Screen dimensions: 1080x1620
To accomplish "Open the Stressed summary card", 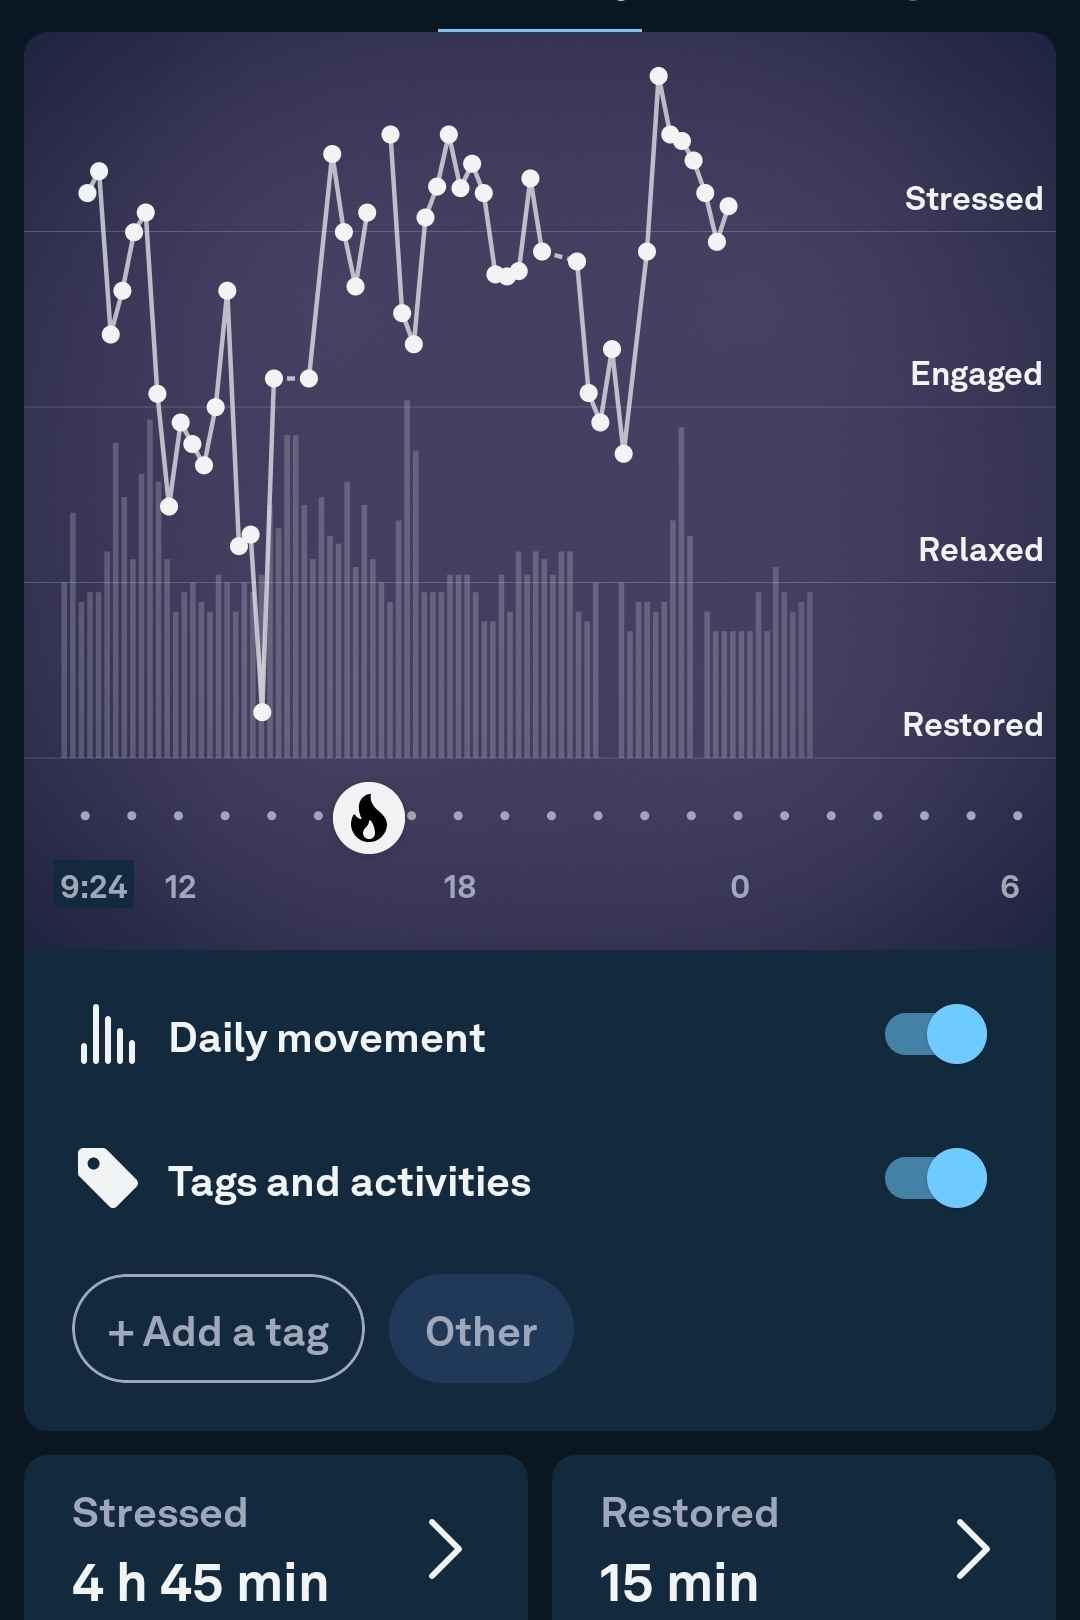I will [x=276, y=1538].
